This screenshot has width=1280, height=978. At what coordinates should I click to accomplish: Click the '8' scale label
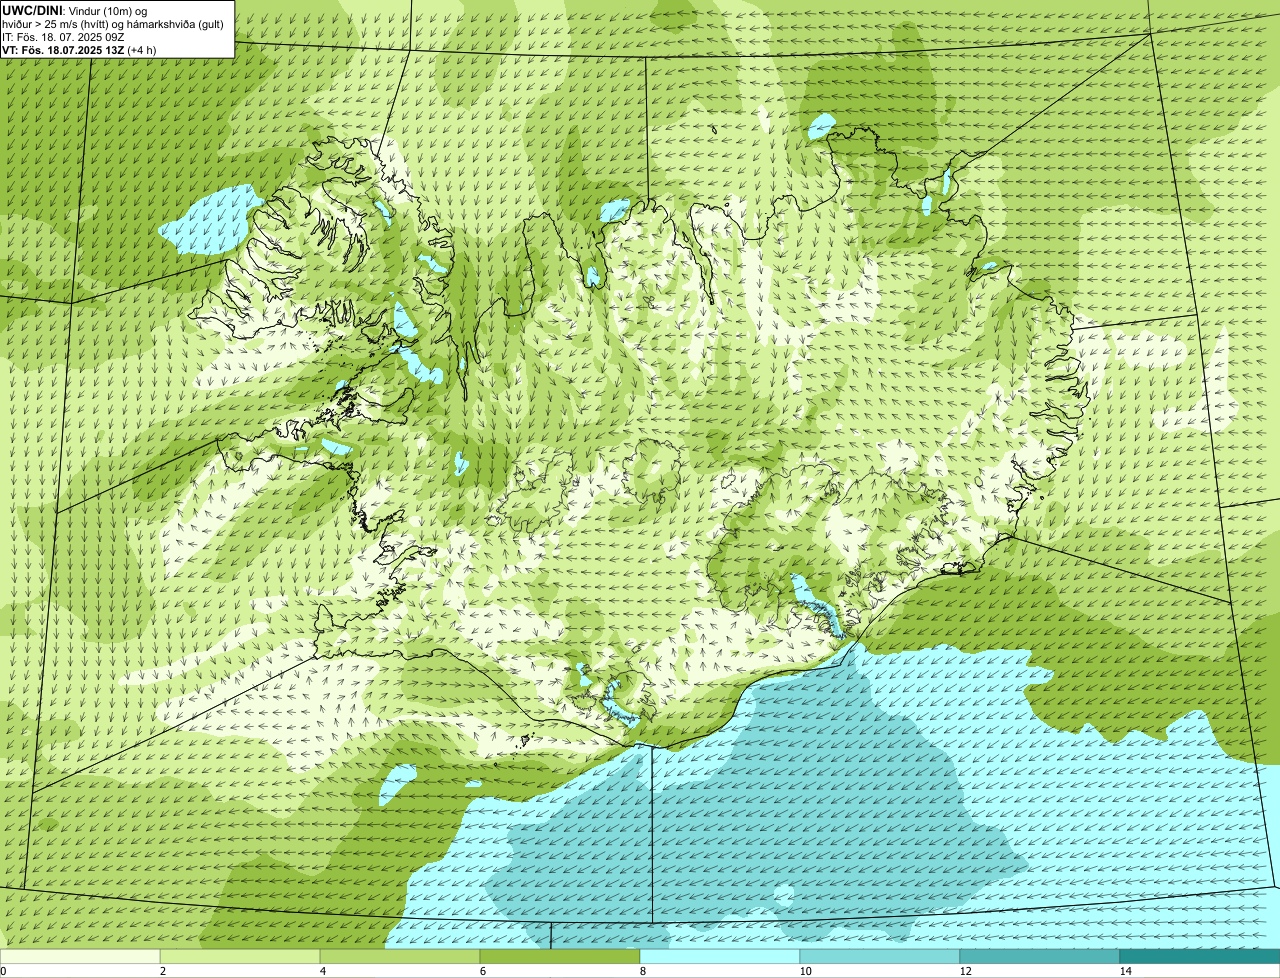pyautogui.click(x=642, y=971)
